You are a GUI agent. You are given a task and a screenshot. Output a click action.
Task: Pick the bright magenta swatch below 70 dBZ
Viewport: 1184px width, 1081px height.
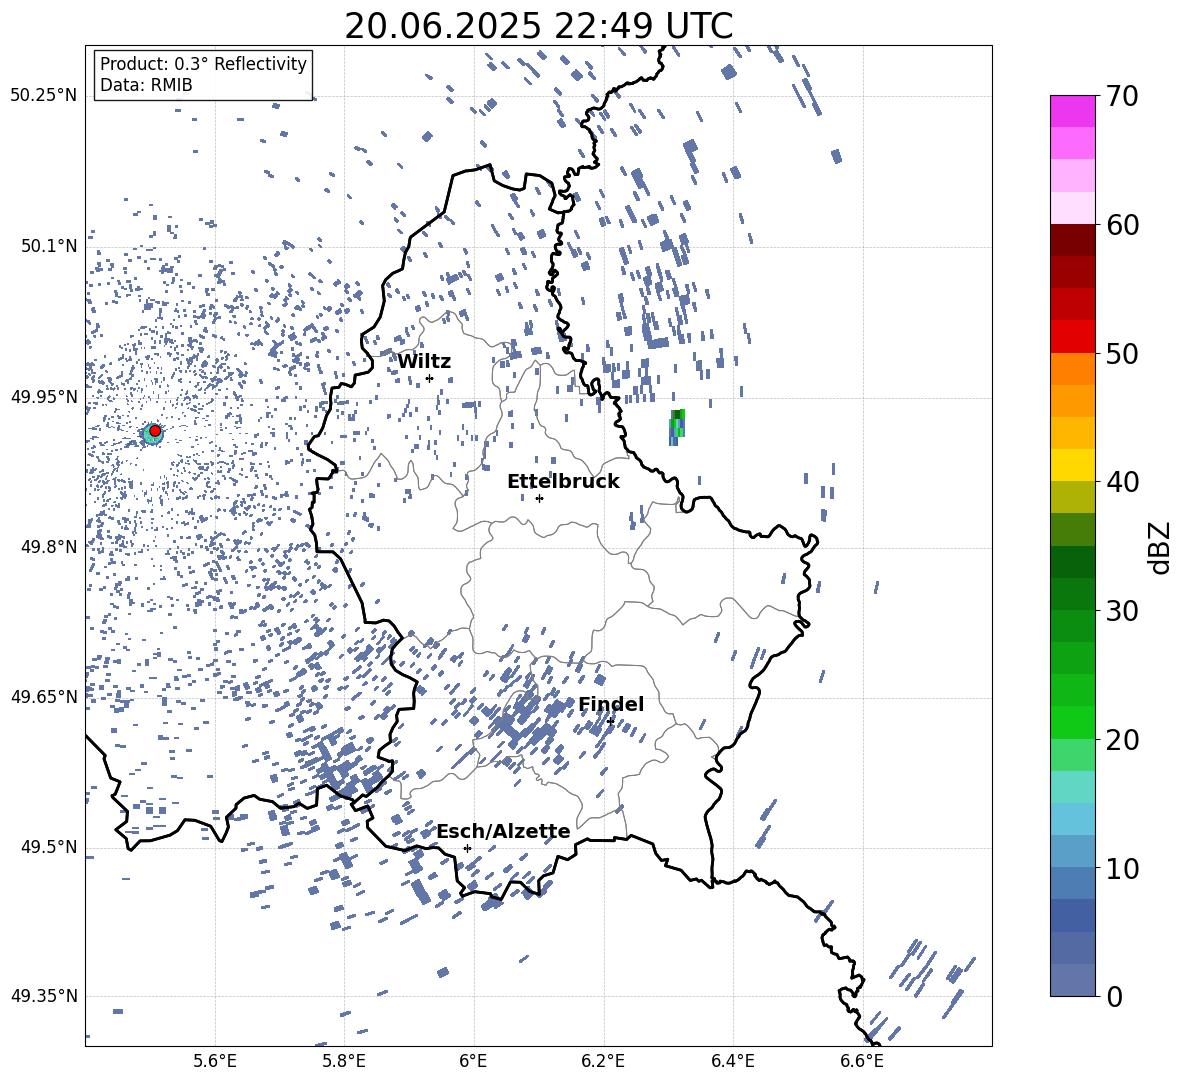point(1072,111)
